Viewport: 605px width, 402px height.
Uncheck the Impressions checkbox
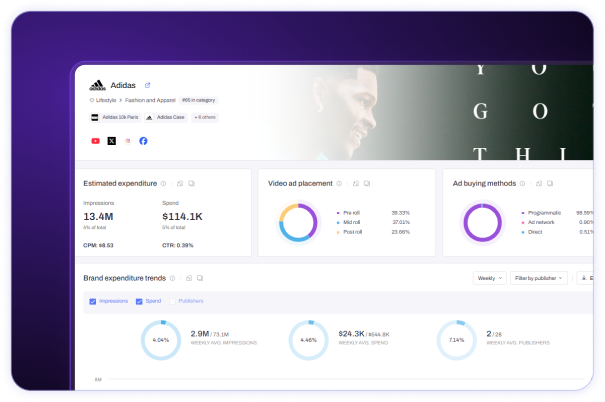click(93, 301)
